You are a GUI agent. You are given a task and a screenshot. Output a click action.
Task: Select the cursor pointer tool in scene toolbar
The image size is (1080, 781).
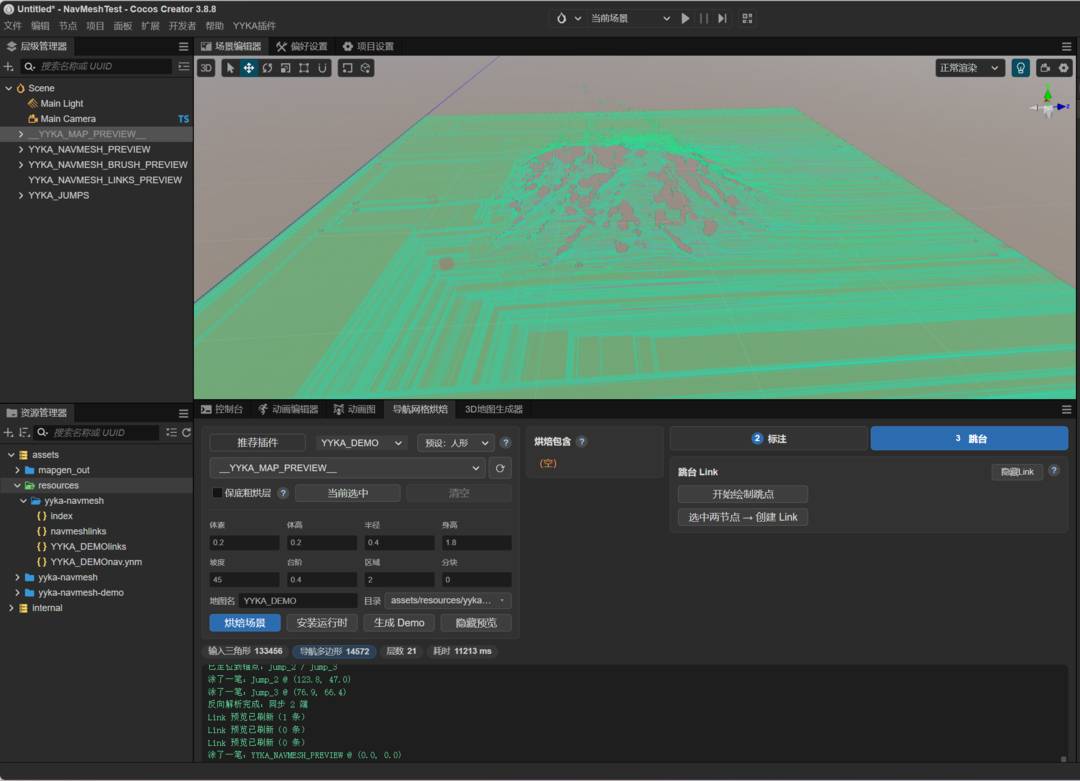point(230,68)
